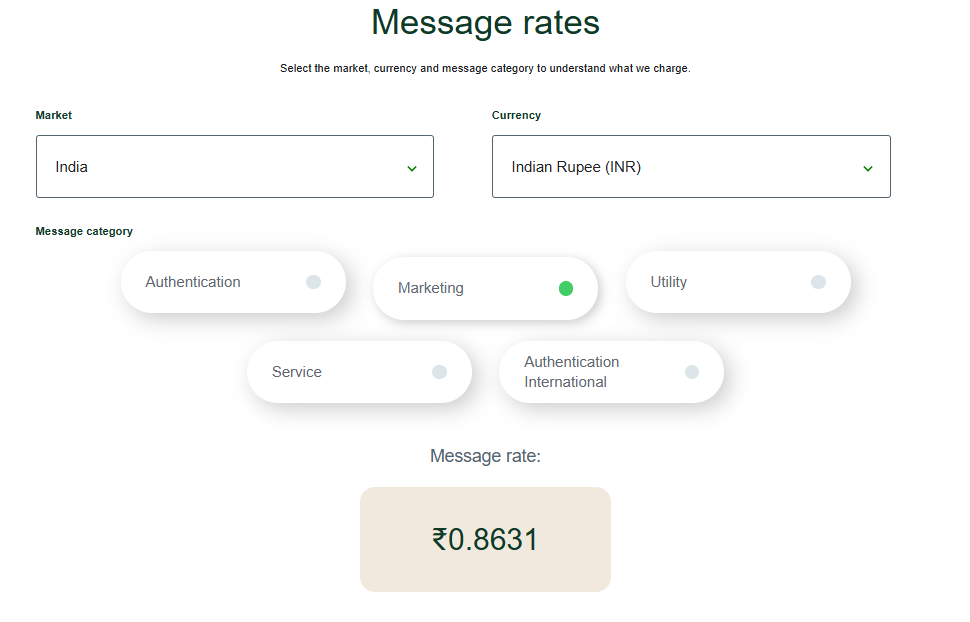Image resolution: width=970 pixels, height=622 pixels.
Task: Click the green indicator dot on Marketing
Action: pyautogui.click(x=566, y=288)
